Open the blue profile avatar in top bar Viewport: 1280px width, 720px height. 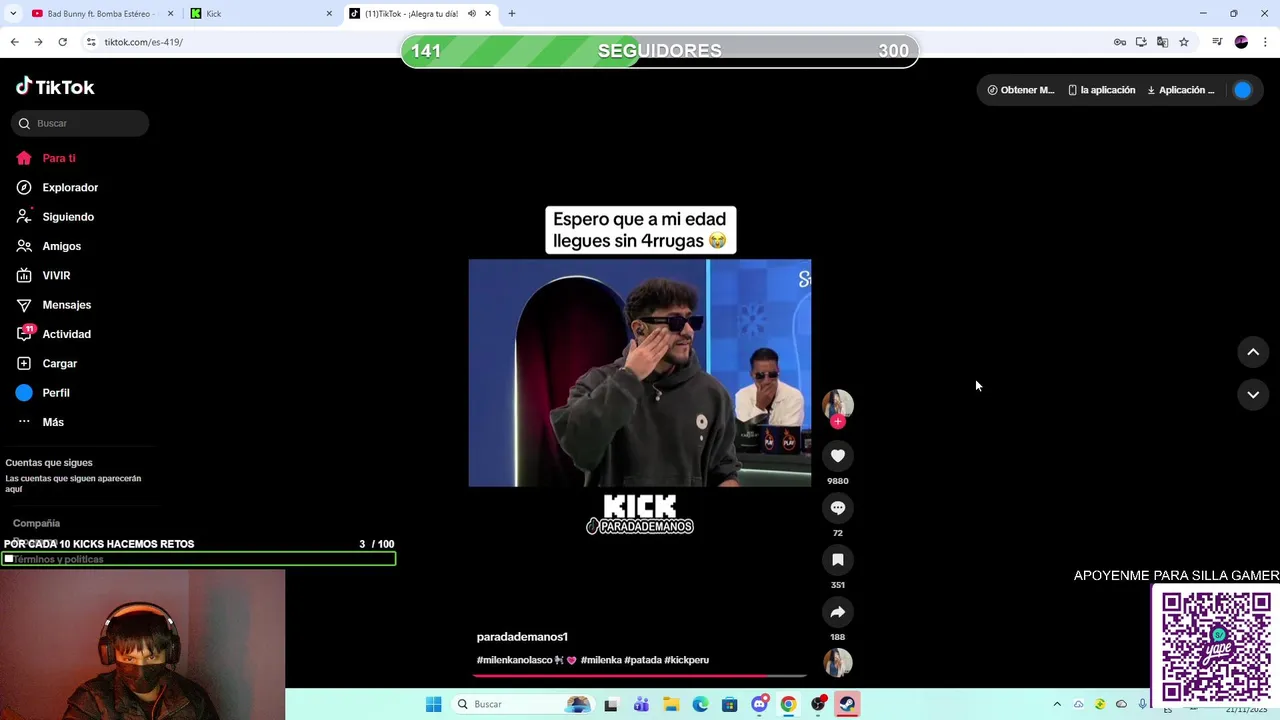(1242, 90)
